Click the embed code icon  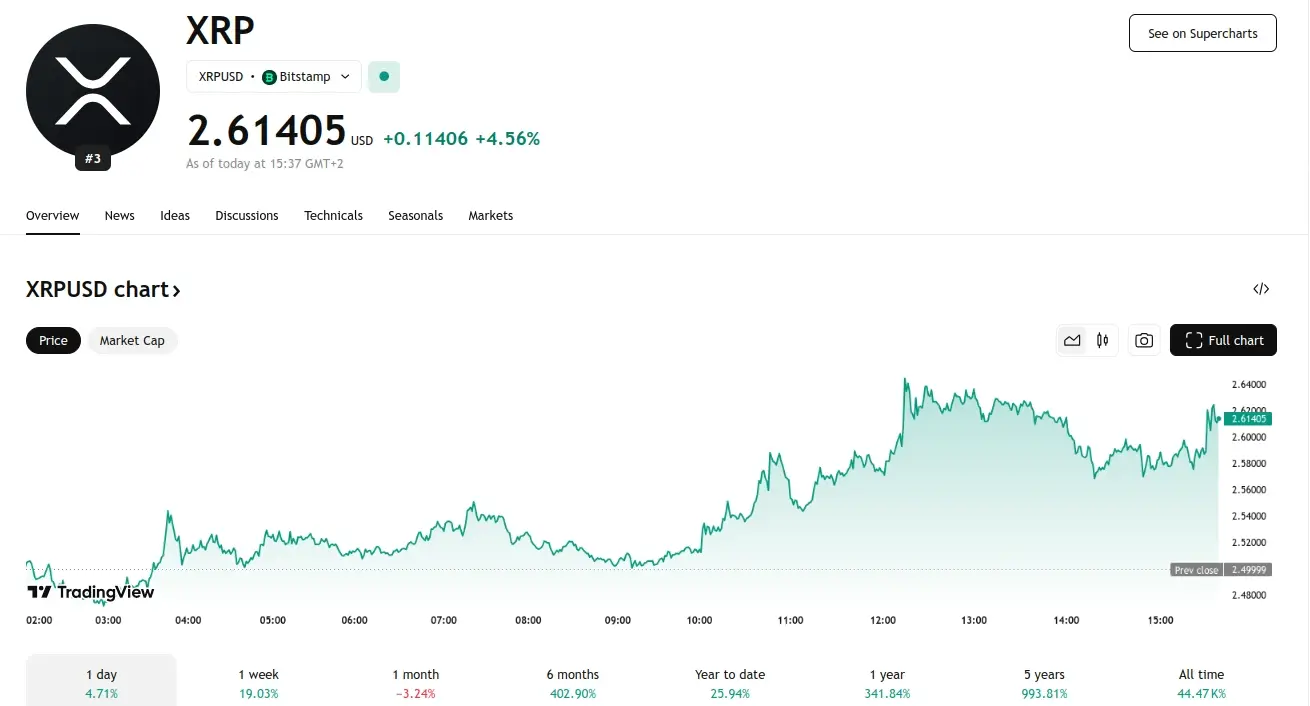1261,289
